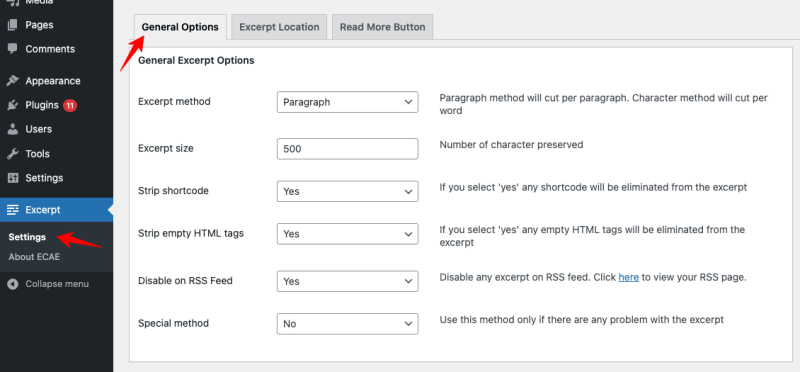Click the Collapse menu arrow icon
Screen dimensions: 800x372
point(13,284)
